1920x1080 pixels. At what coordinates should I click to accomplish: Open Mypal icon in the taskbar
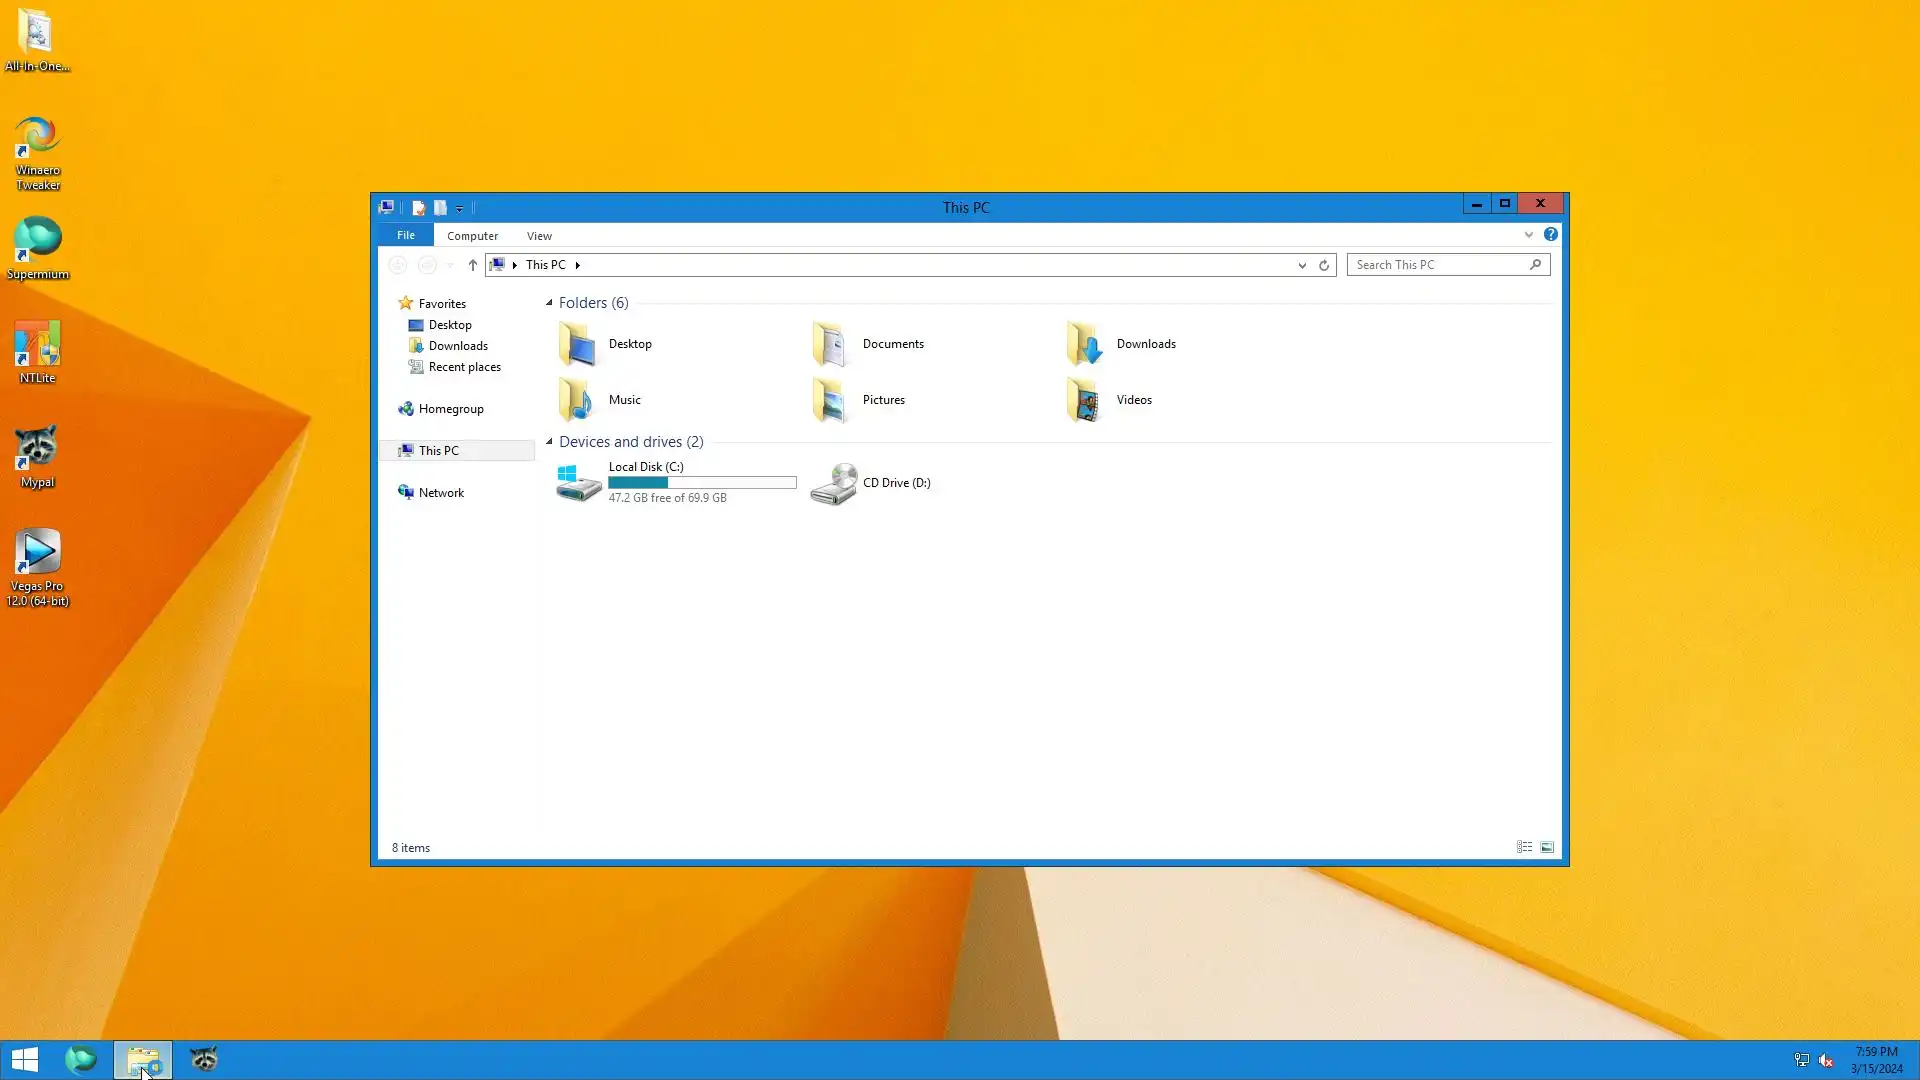tap(203, 1059)
